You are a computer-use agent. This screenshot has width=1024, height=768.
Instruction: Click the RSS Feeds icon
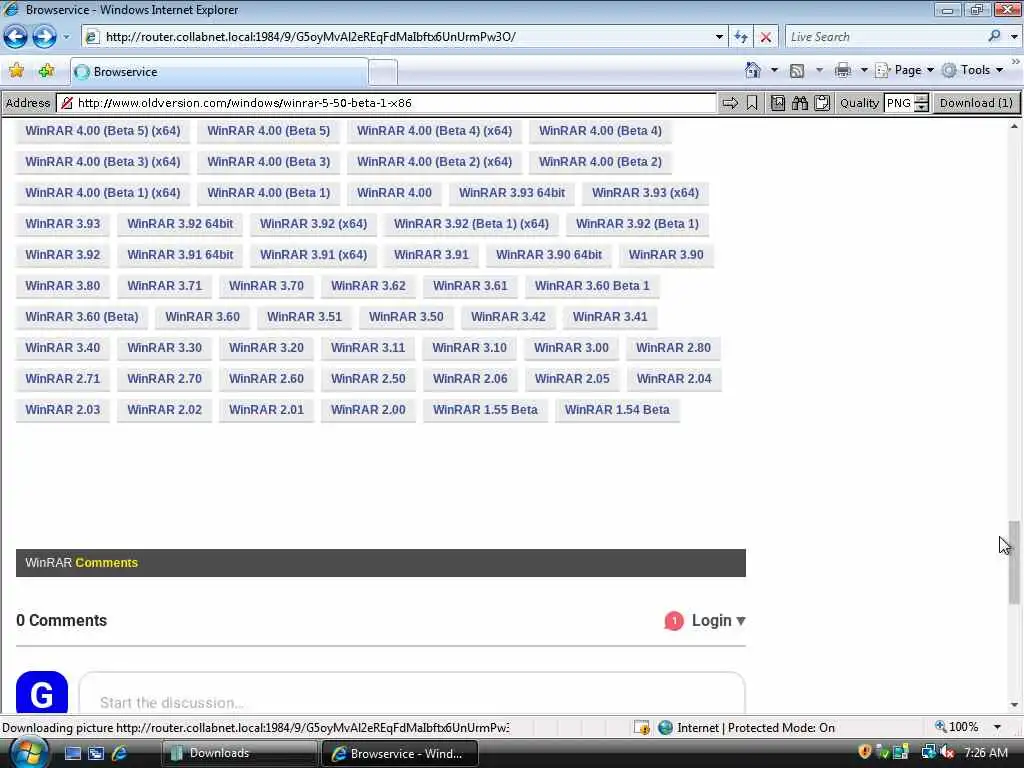click(x=797, y=71)
